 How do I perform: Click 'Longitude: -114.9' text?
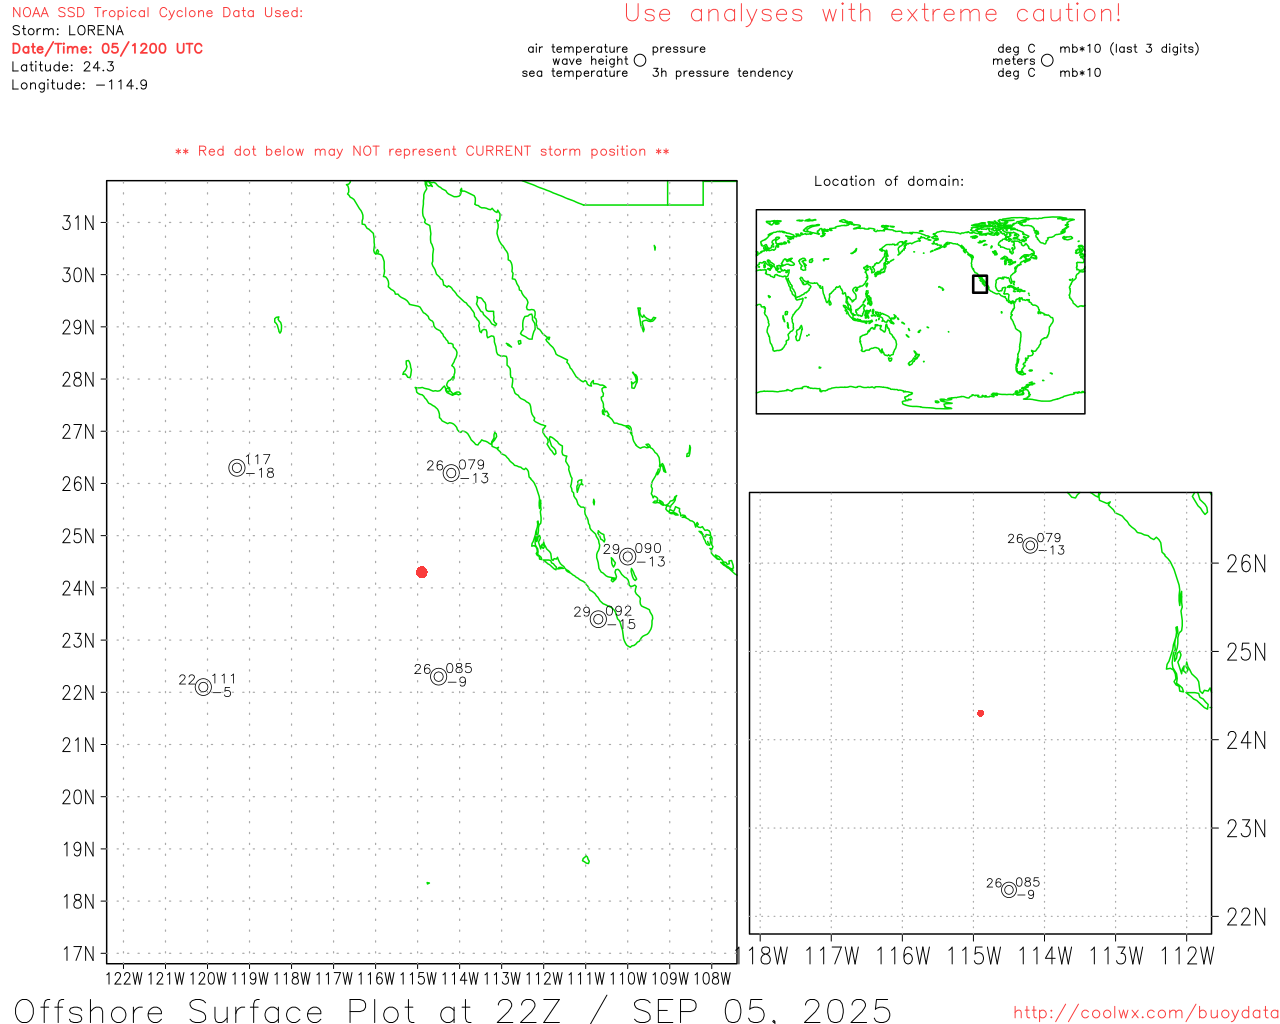click(x=80, y=85)
